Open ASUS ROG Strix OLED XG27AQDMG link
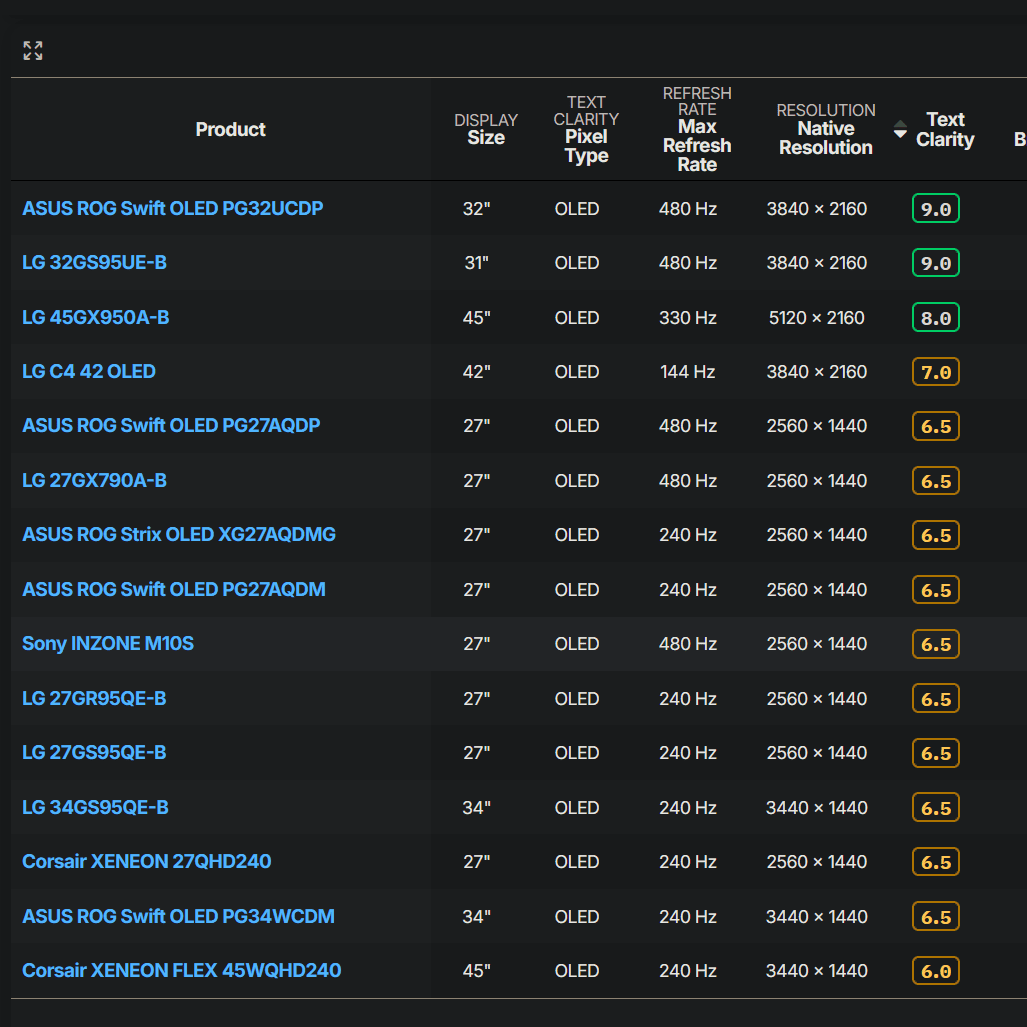The height and width of the screenshot is (1027, 1027). pos(179,534)
